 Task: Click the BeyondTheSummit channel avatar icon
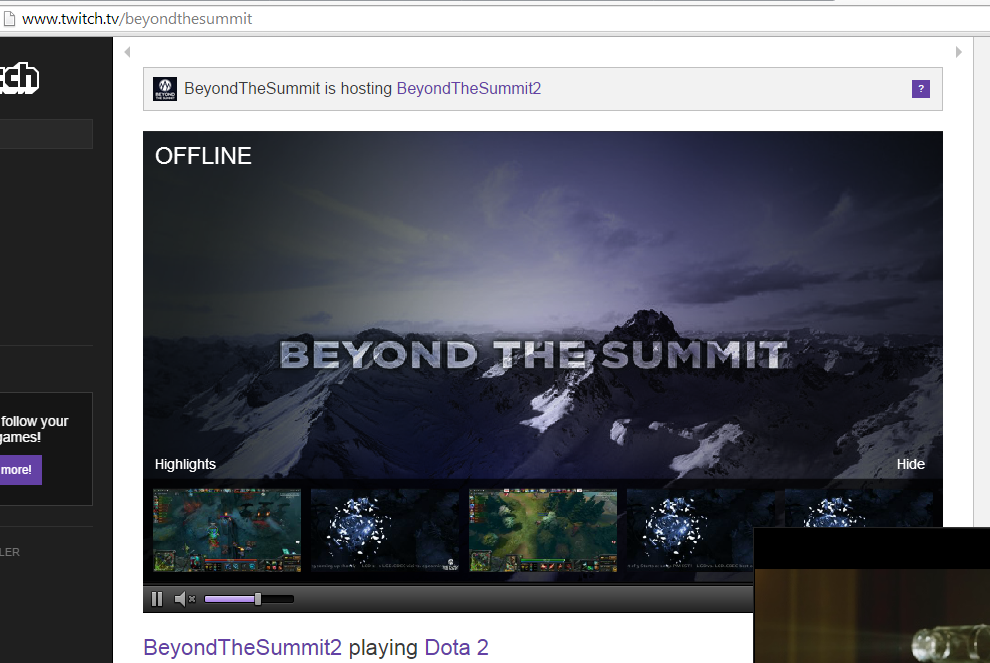[x=165, y=89]
